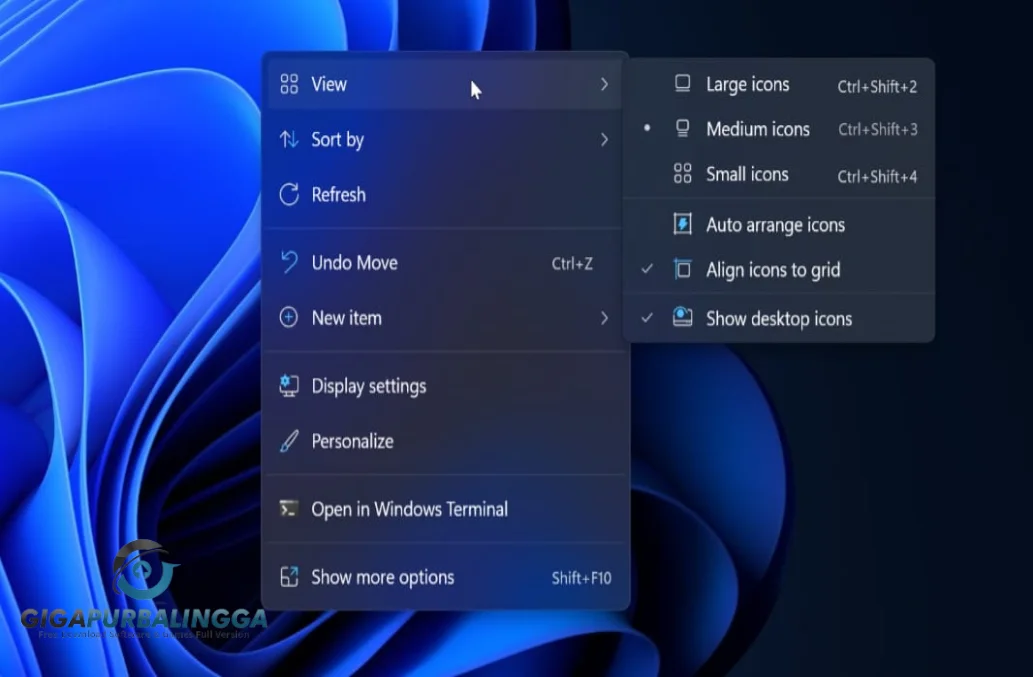Switch to Small icons view
The image size is (1033, 677).
coord(779,174)
